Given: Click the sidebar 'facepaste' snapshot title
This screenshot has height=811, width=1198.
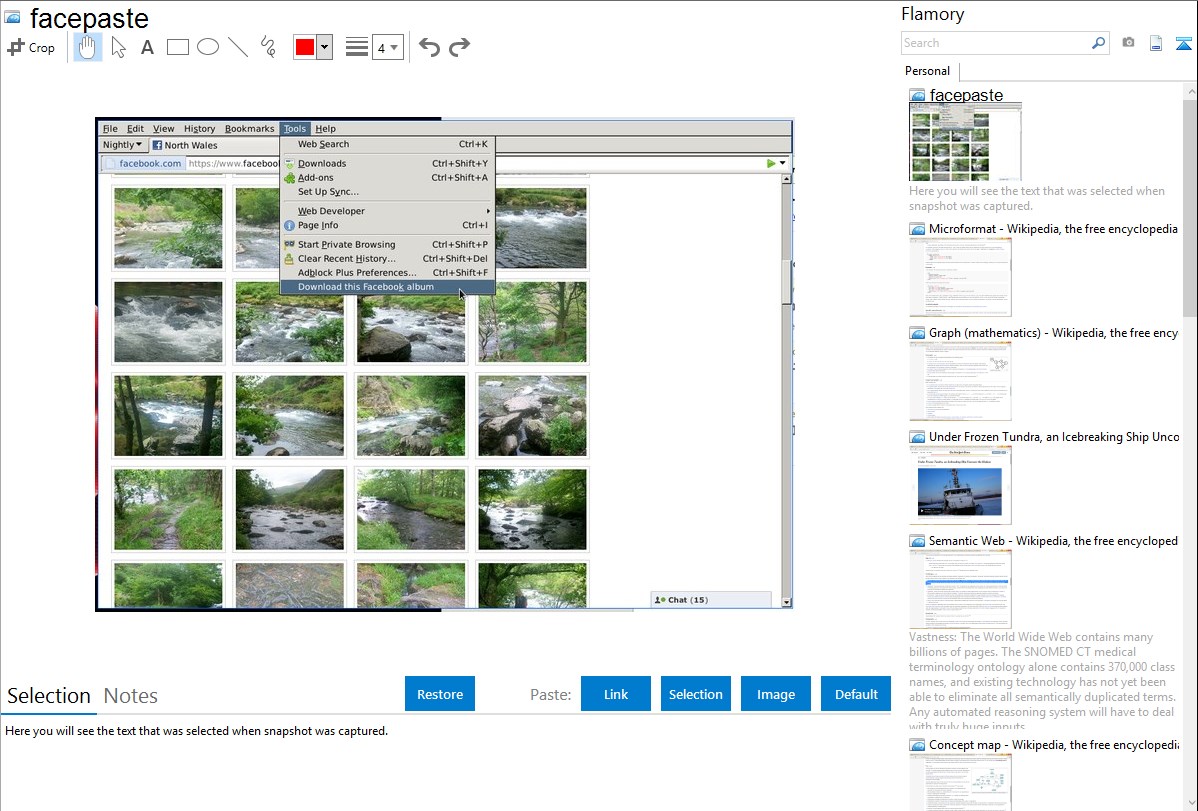Looking at the screenshot, I should 966,95.
